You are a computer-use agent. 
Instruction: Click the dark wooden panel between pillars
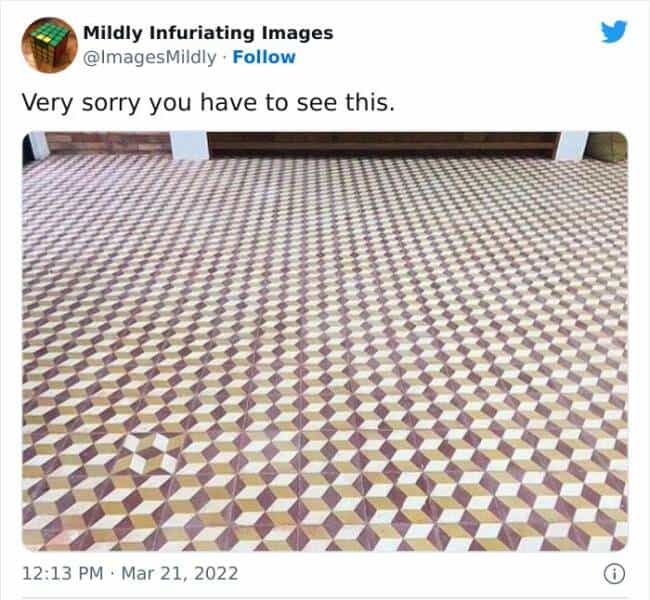[x=383, y=145]
